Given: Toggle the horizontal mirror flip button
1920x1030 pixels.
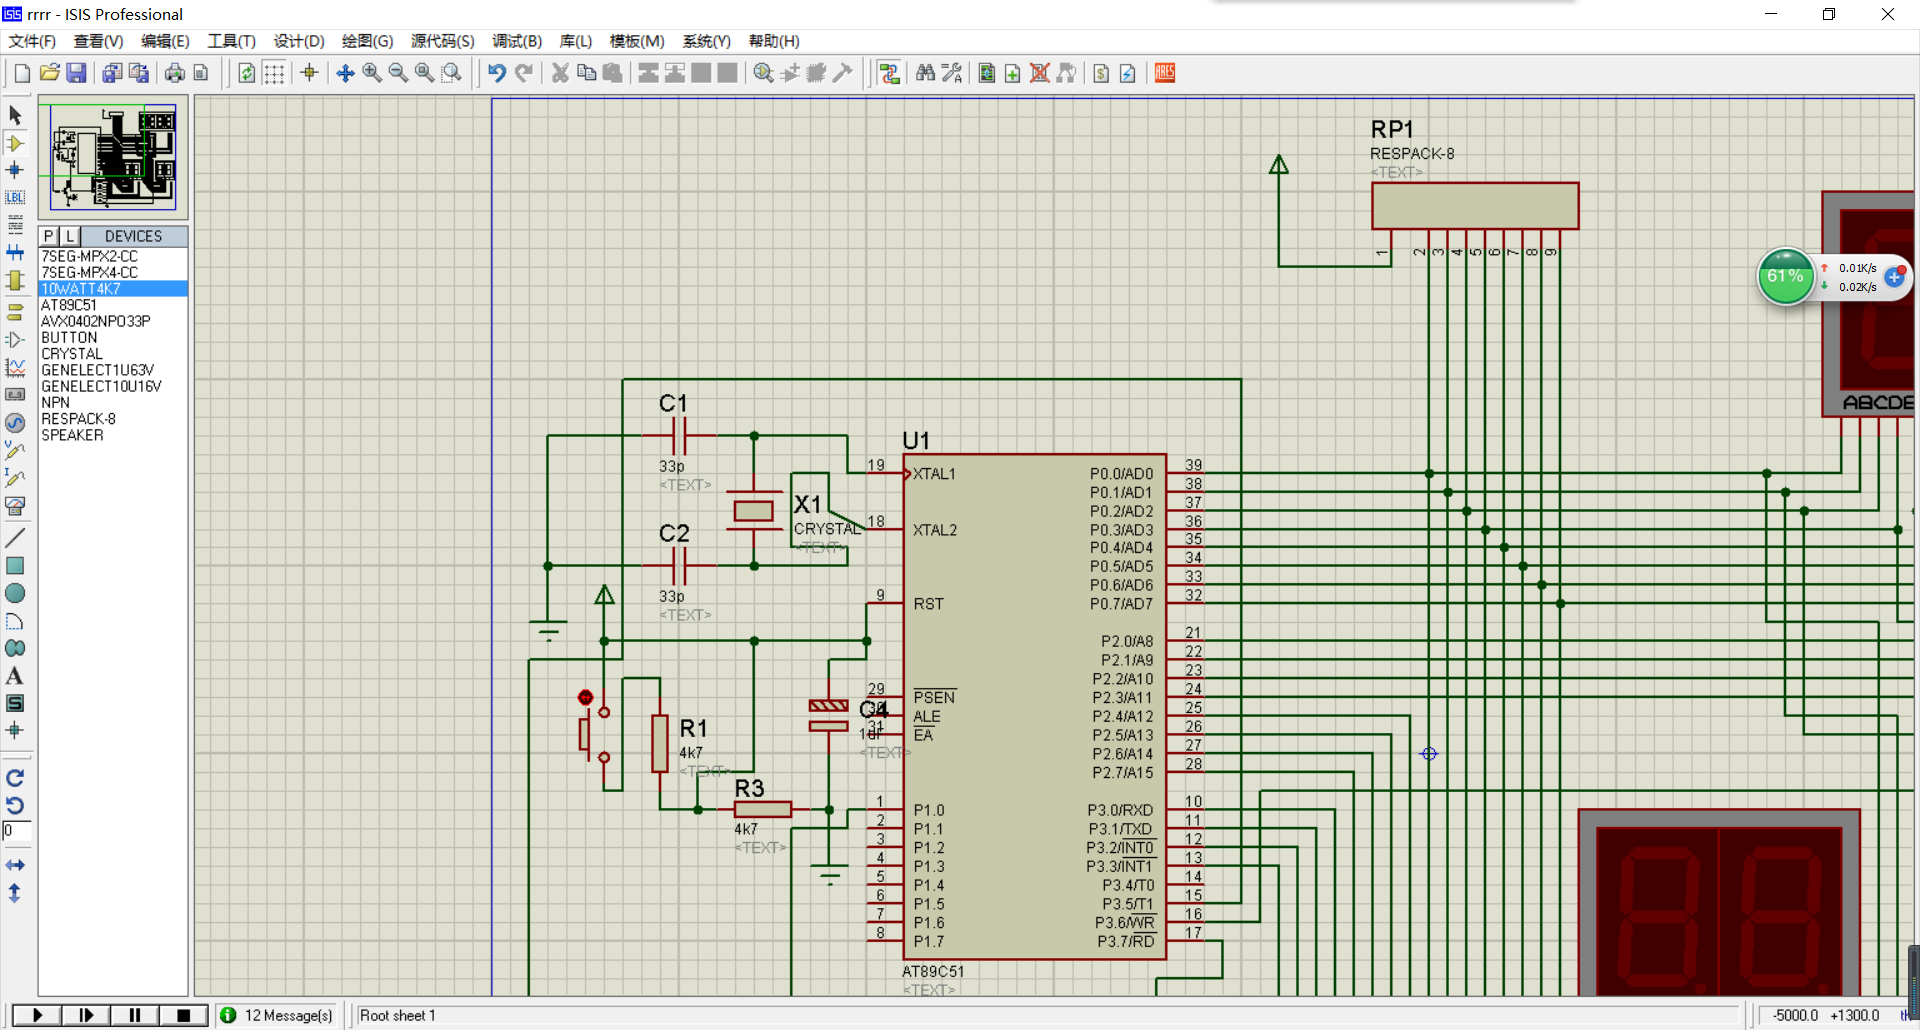Looking at the screenshot, I should (15, 865).
